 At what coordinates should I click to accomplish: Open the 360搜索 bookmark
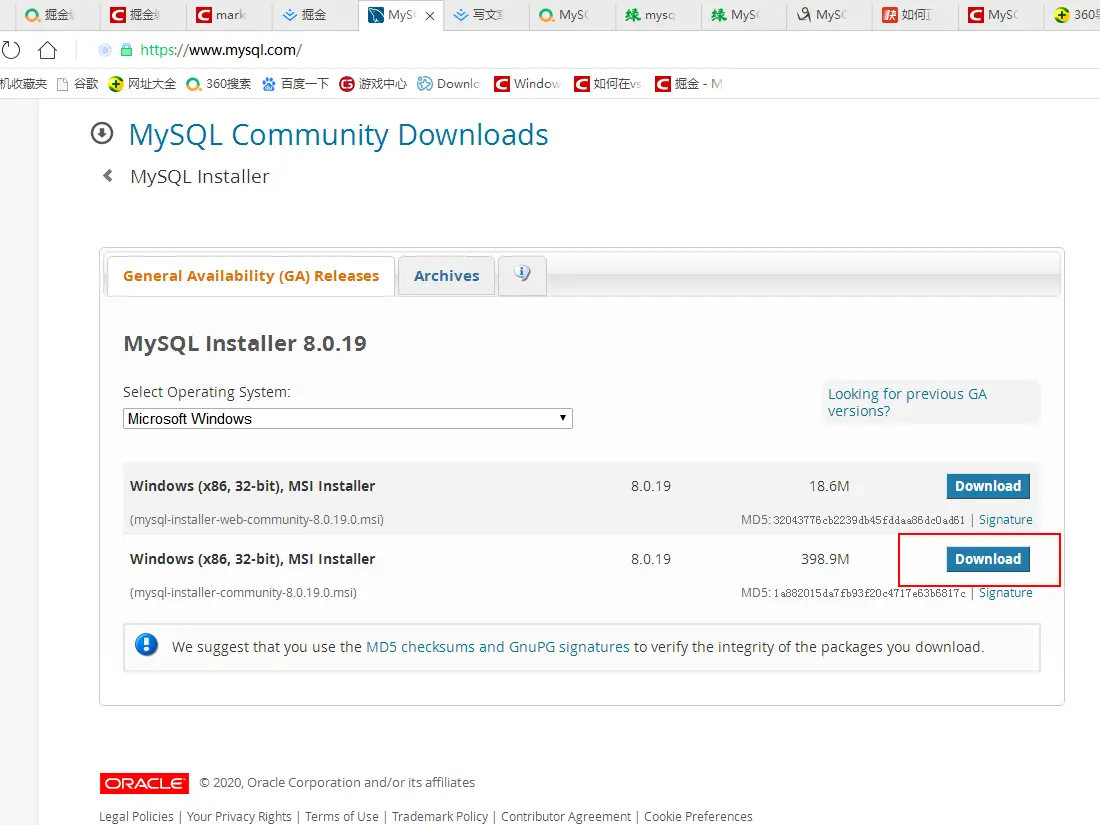(x=219, y=84)
